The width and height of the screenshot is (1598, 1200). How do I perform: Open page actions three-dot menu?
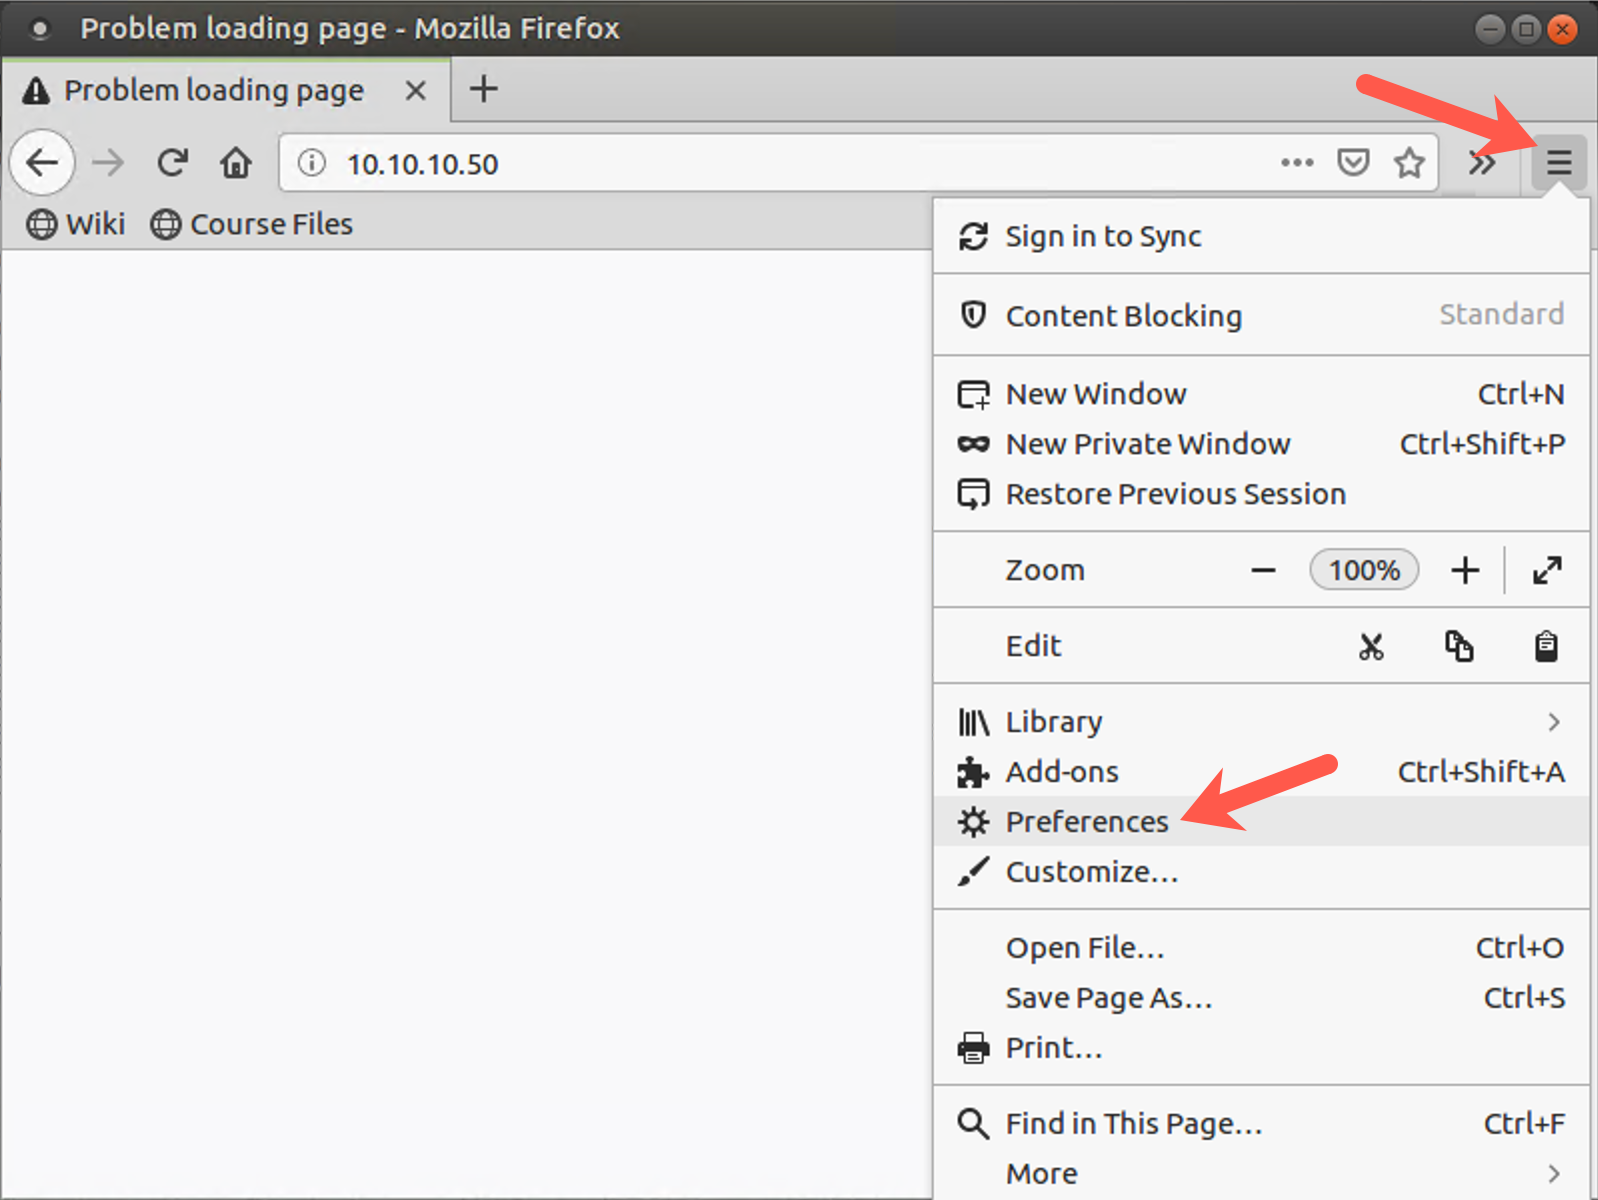(x=1297, y=162)
